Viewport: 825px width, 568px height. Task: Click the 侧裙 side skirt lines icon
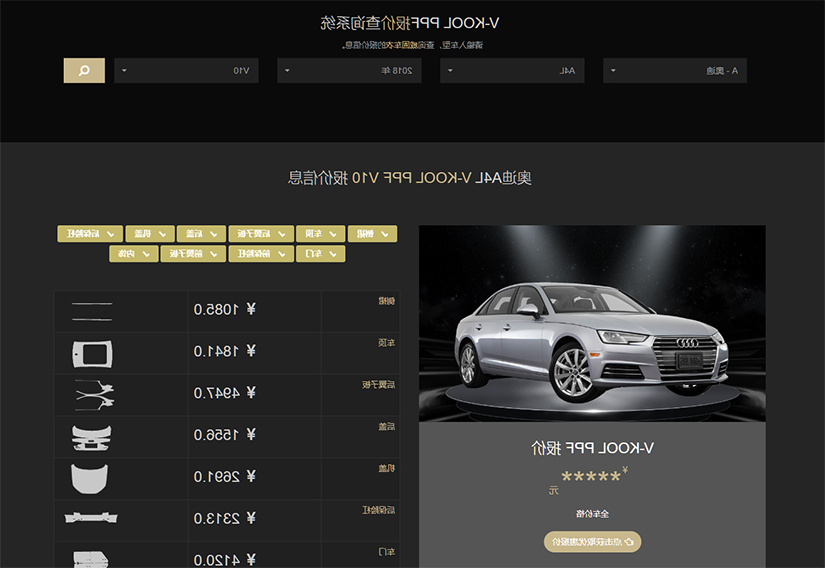click(x=92, y=311)
